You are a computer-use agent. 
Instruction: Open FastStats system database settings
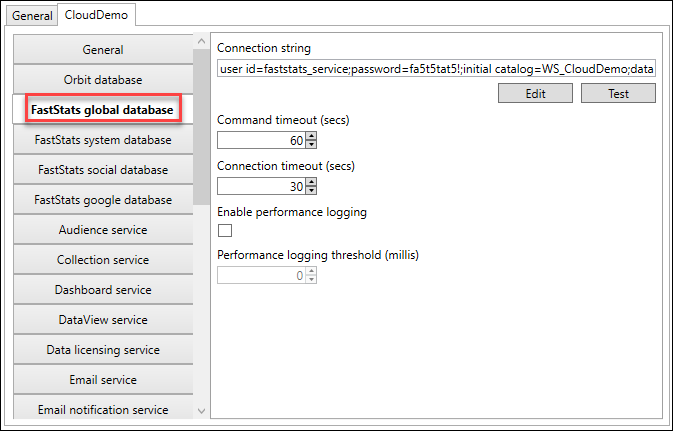(103, 140)
